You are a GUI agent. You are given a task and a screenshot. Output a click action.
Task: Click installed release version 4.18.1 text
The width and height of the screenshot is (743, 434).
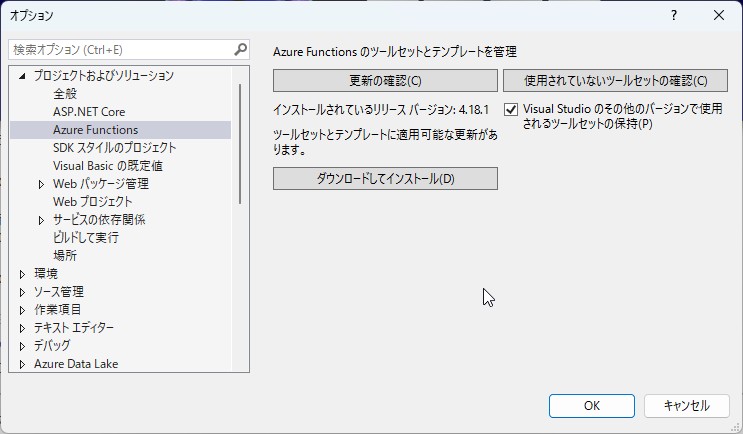click(381, 110)
